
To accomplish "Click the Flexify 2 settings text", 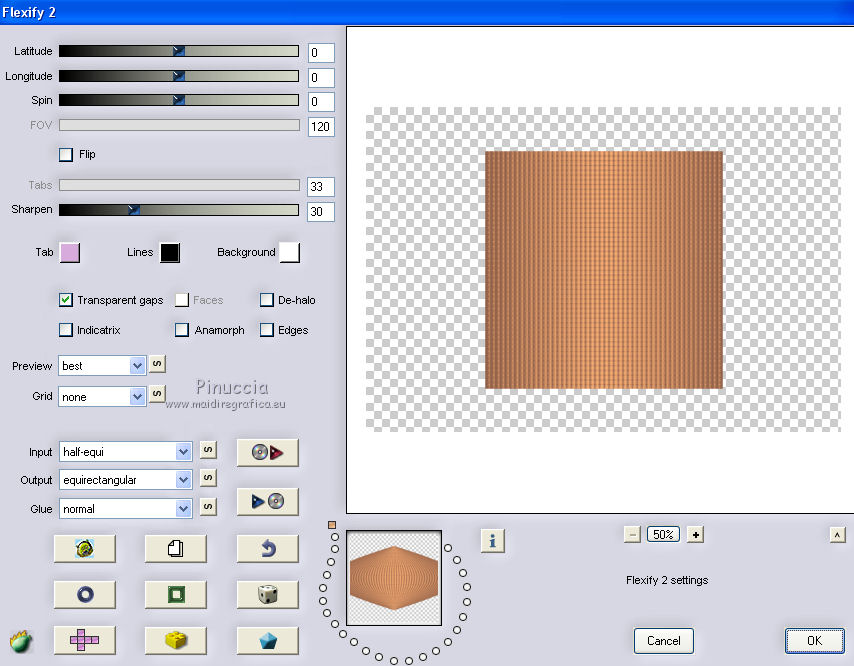I will [x=667, y=581].
